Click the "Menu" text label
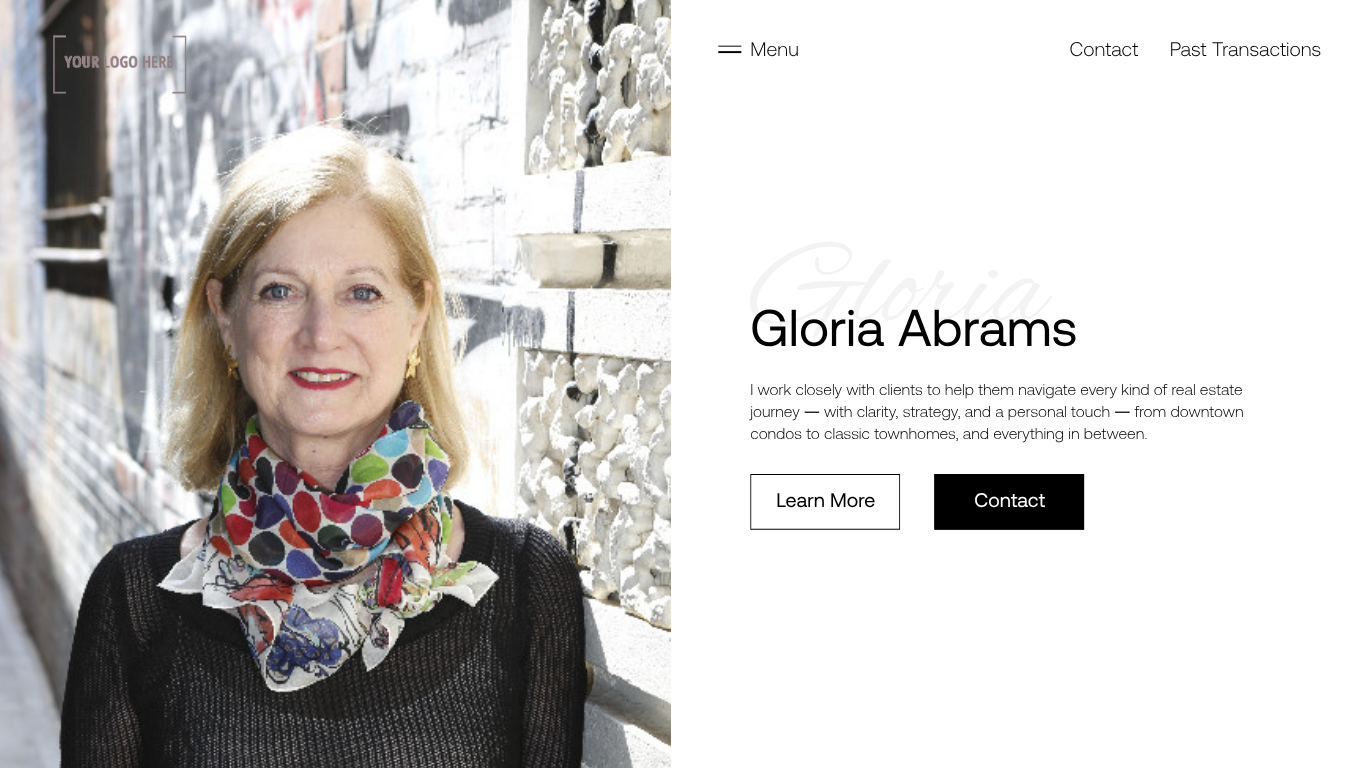1366x768 pixels. click(x=774, y=50)
